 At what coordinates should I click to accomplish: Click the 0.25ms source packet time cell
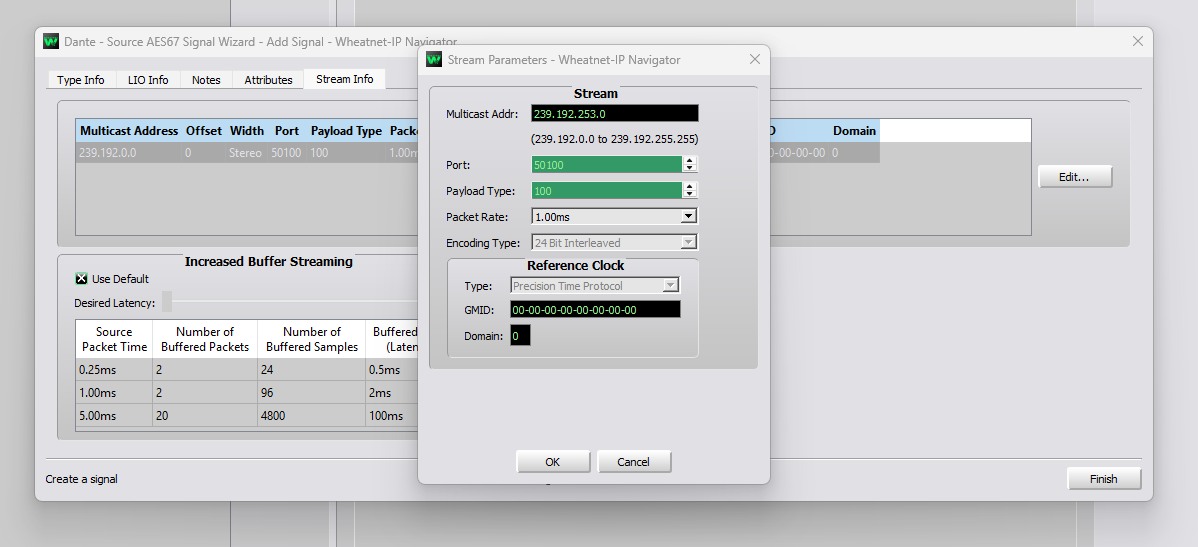[115, 370]
